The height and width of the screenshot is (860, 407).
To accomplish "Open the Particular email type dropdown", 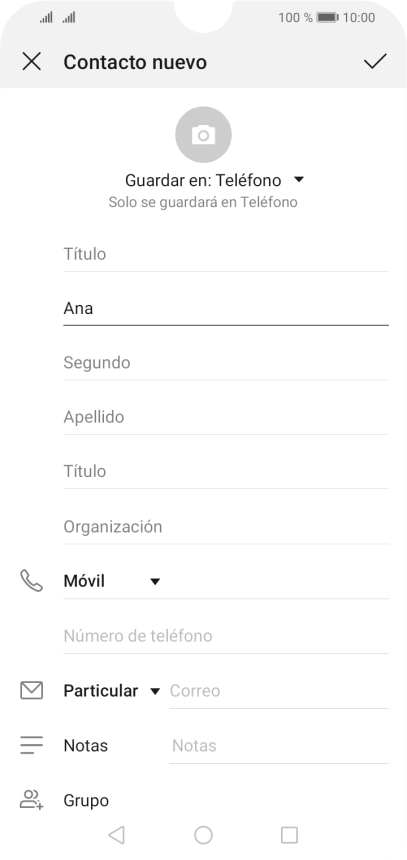I will pos(112,691).
